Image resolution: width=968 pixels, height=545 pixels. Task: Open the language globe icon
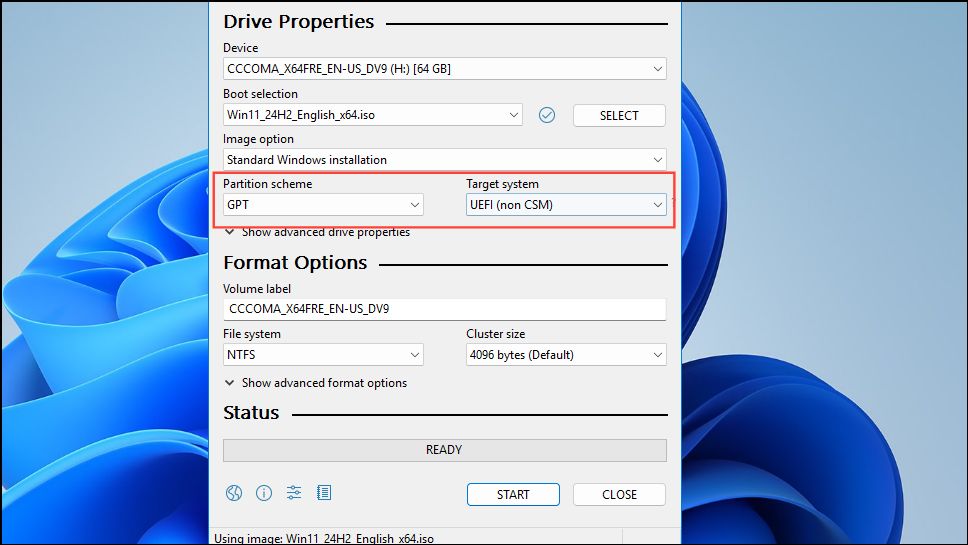234,493
